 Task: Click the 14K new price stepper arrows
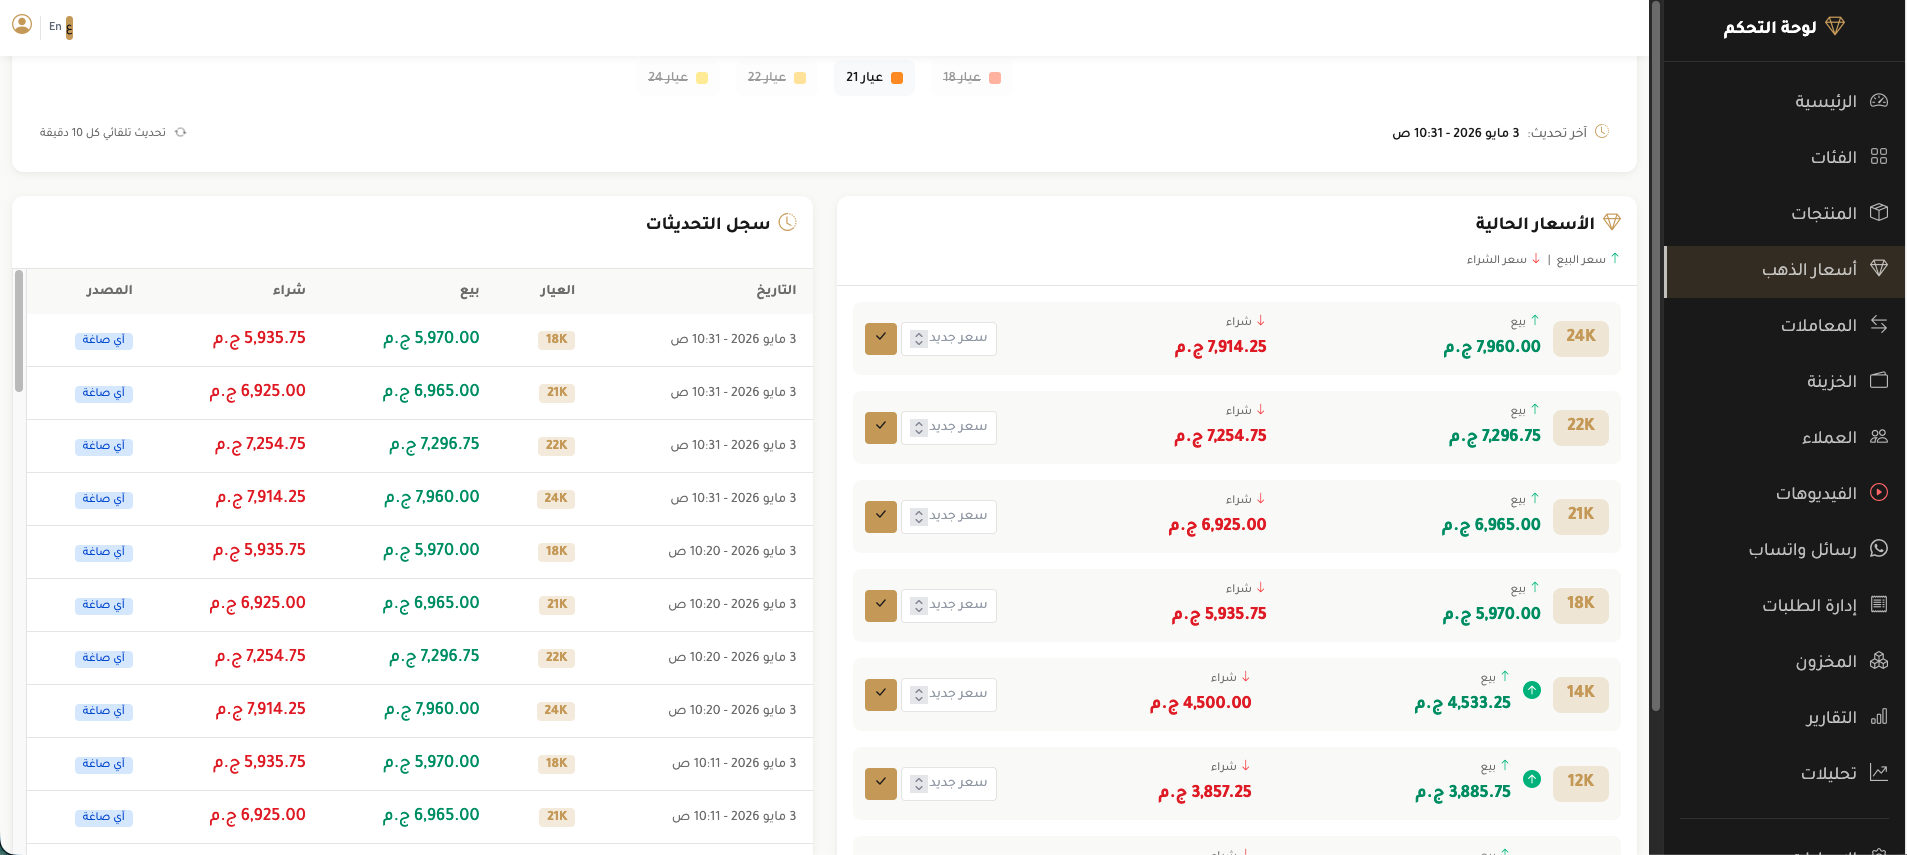pyautogui.click(x=918, y=695)
